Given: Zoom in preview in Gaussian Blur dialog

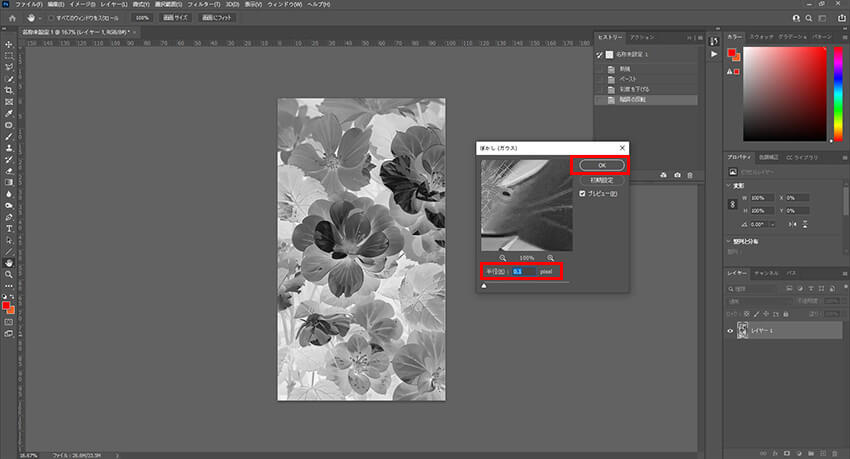Looking at the screenshot, I should coord(550,258).
